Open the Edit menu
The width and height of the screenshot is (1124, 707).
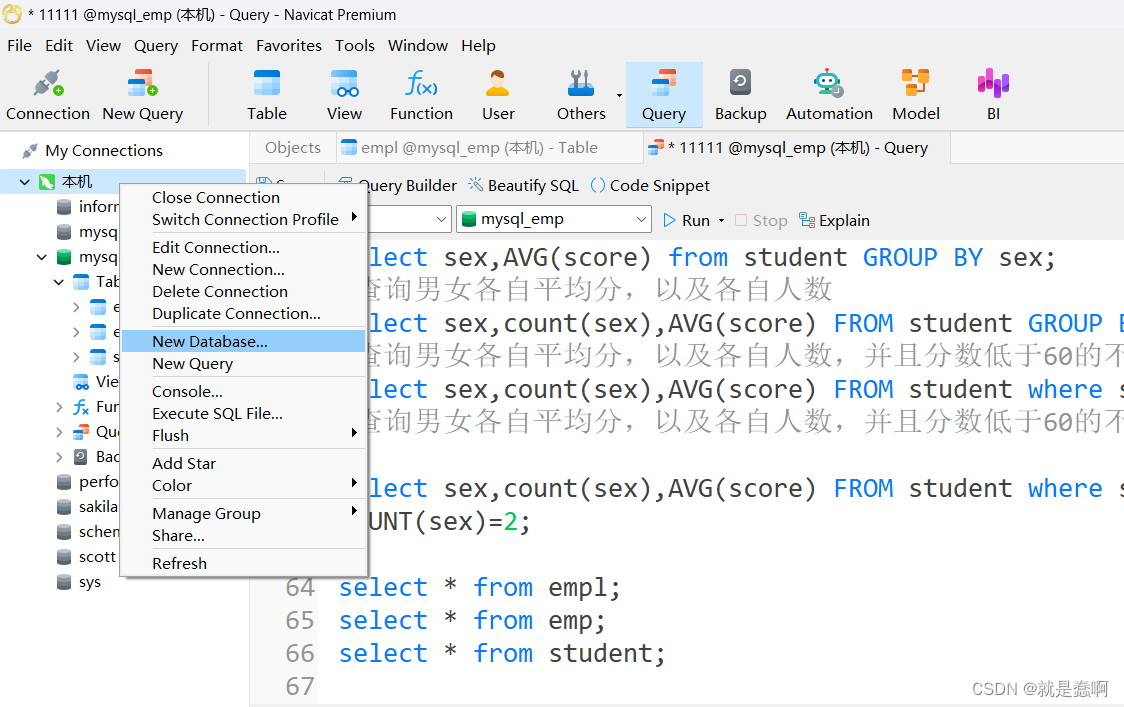59,46
